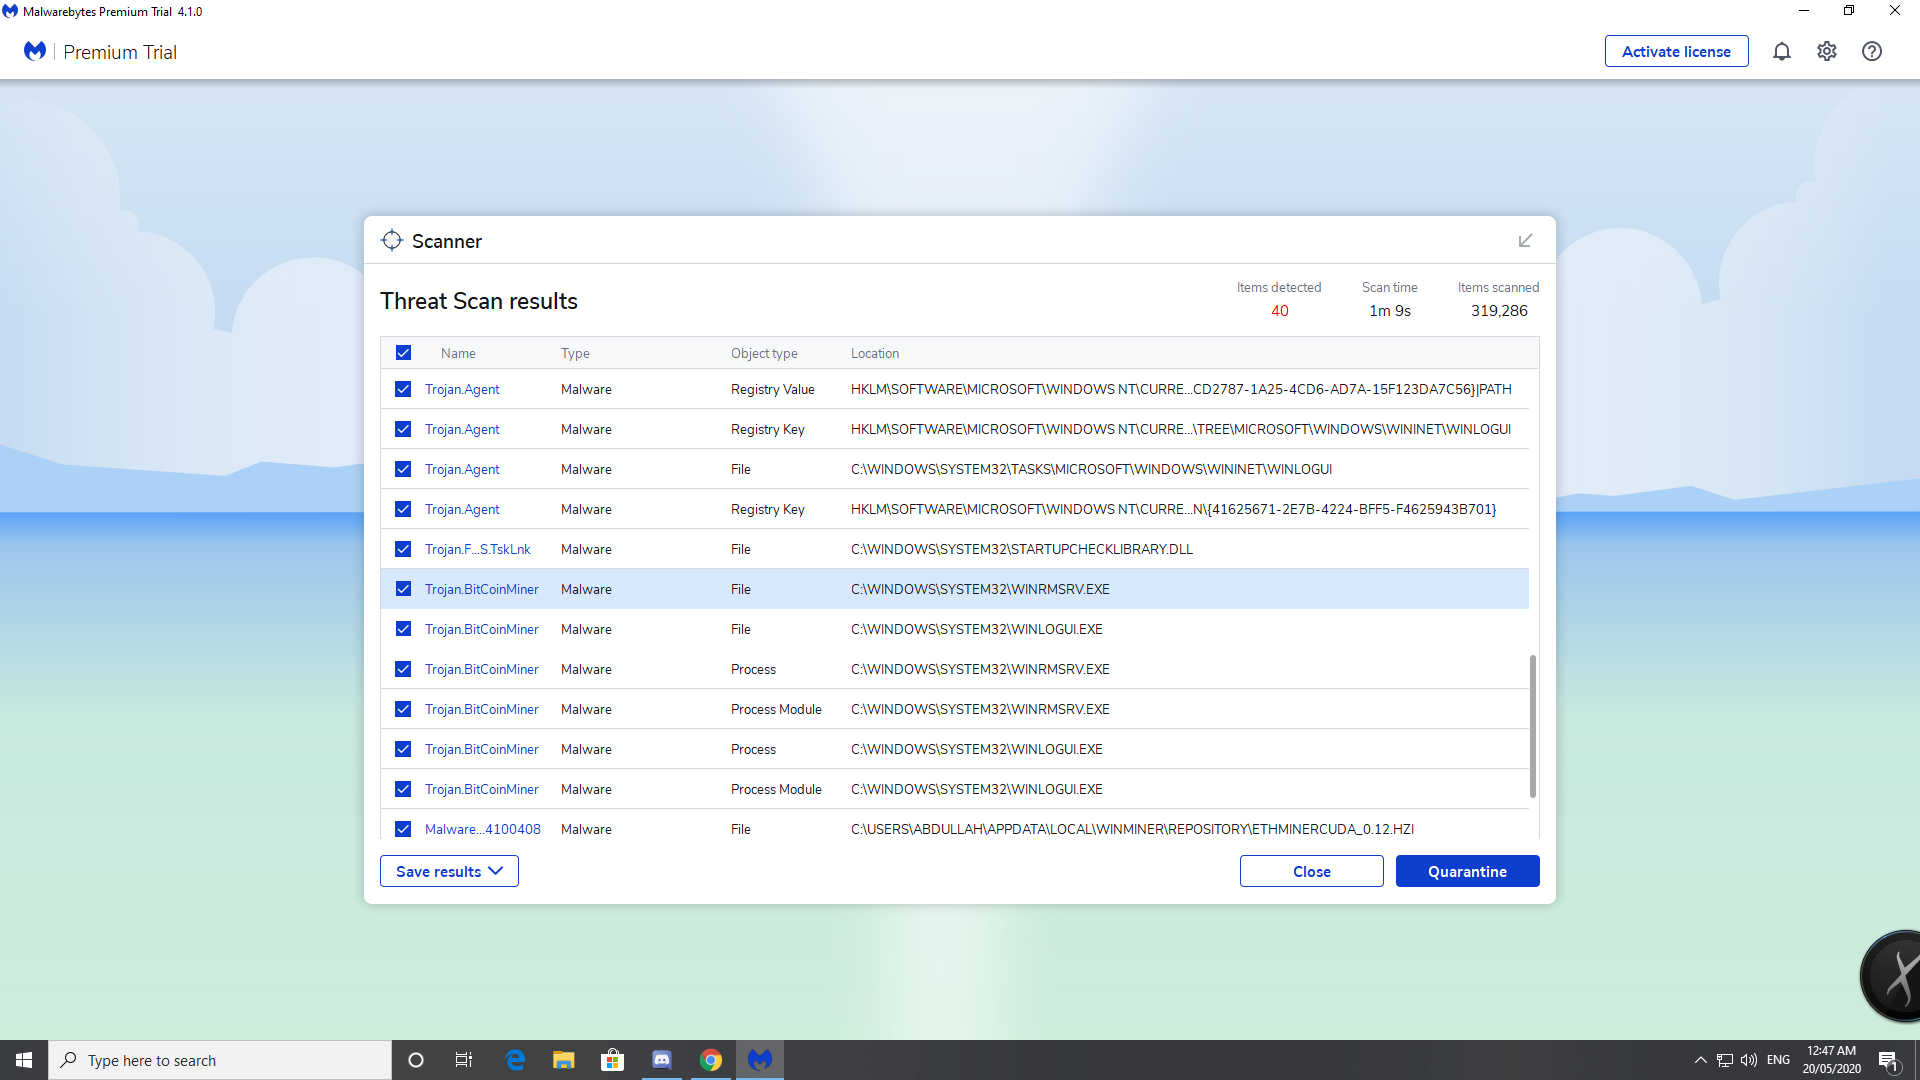Open the notifications bell icon
The image size is (1920, 1080).
pyautogui.click(x=1781, y=51)
